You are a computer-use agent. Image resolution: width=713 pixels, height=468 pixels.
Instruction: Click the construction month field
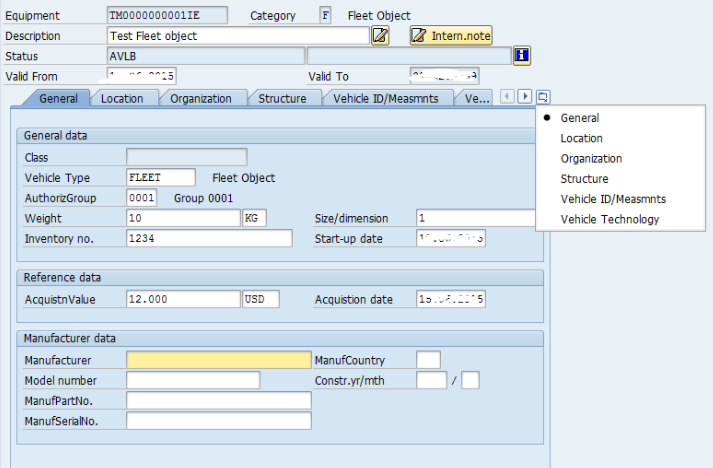470,380
